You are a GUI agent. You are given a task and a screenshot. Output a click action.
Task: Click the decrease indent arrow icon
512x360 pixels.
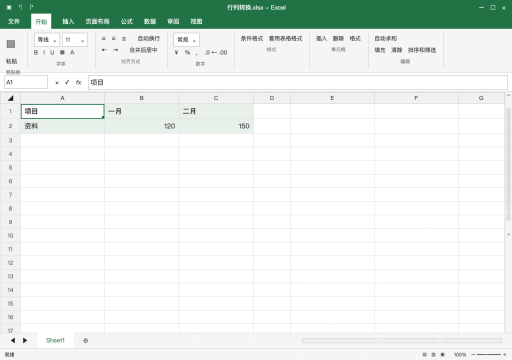pos(104,50)
